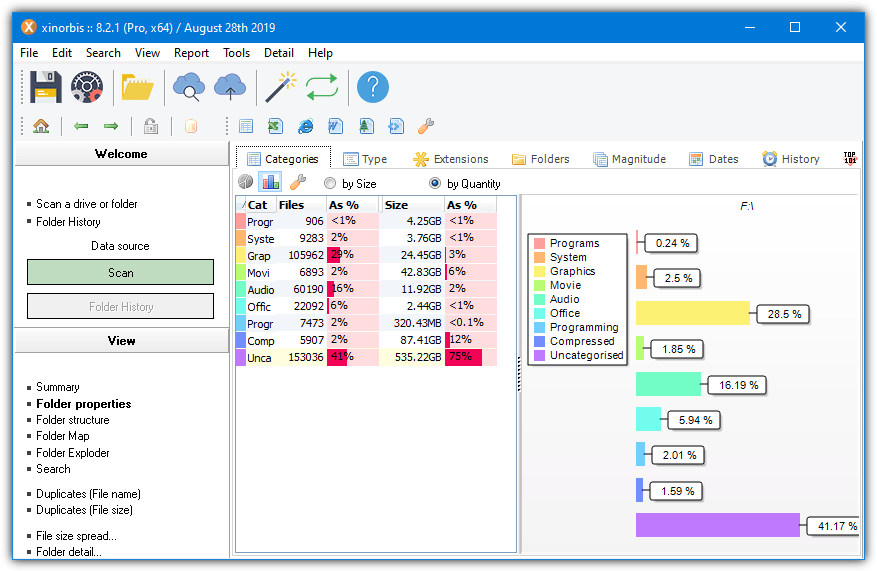Open the Detail menu
877x571 pixels.
[279, 53]
